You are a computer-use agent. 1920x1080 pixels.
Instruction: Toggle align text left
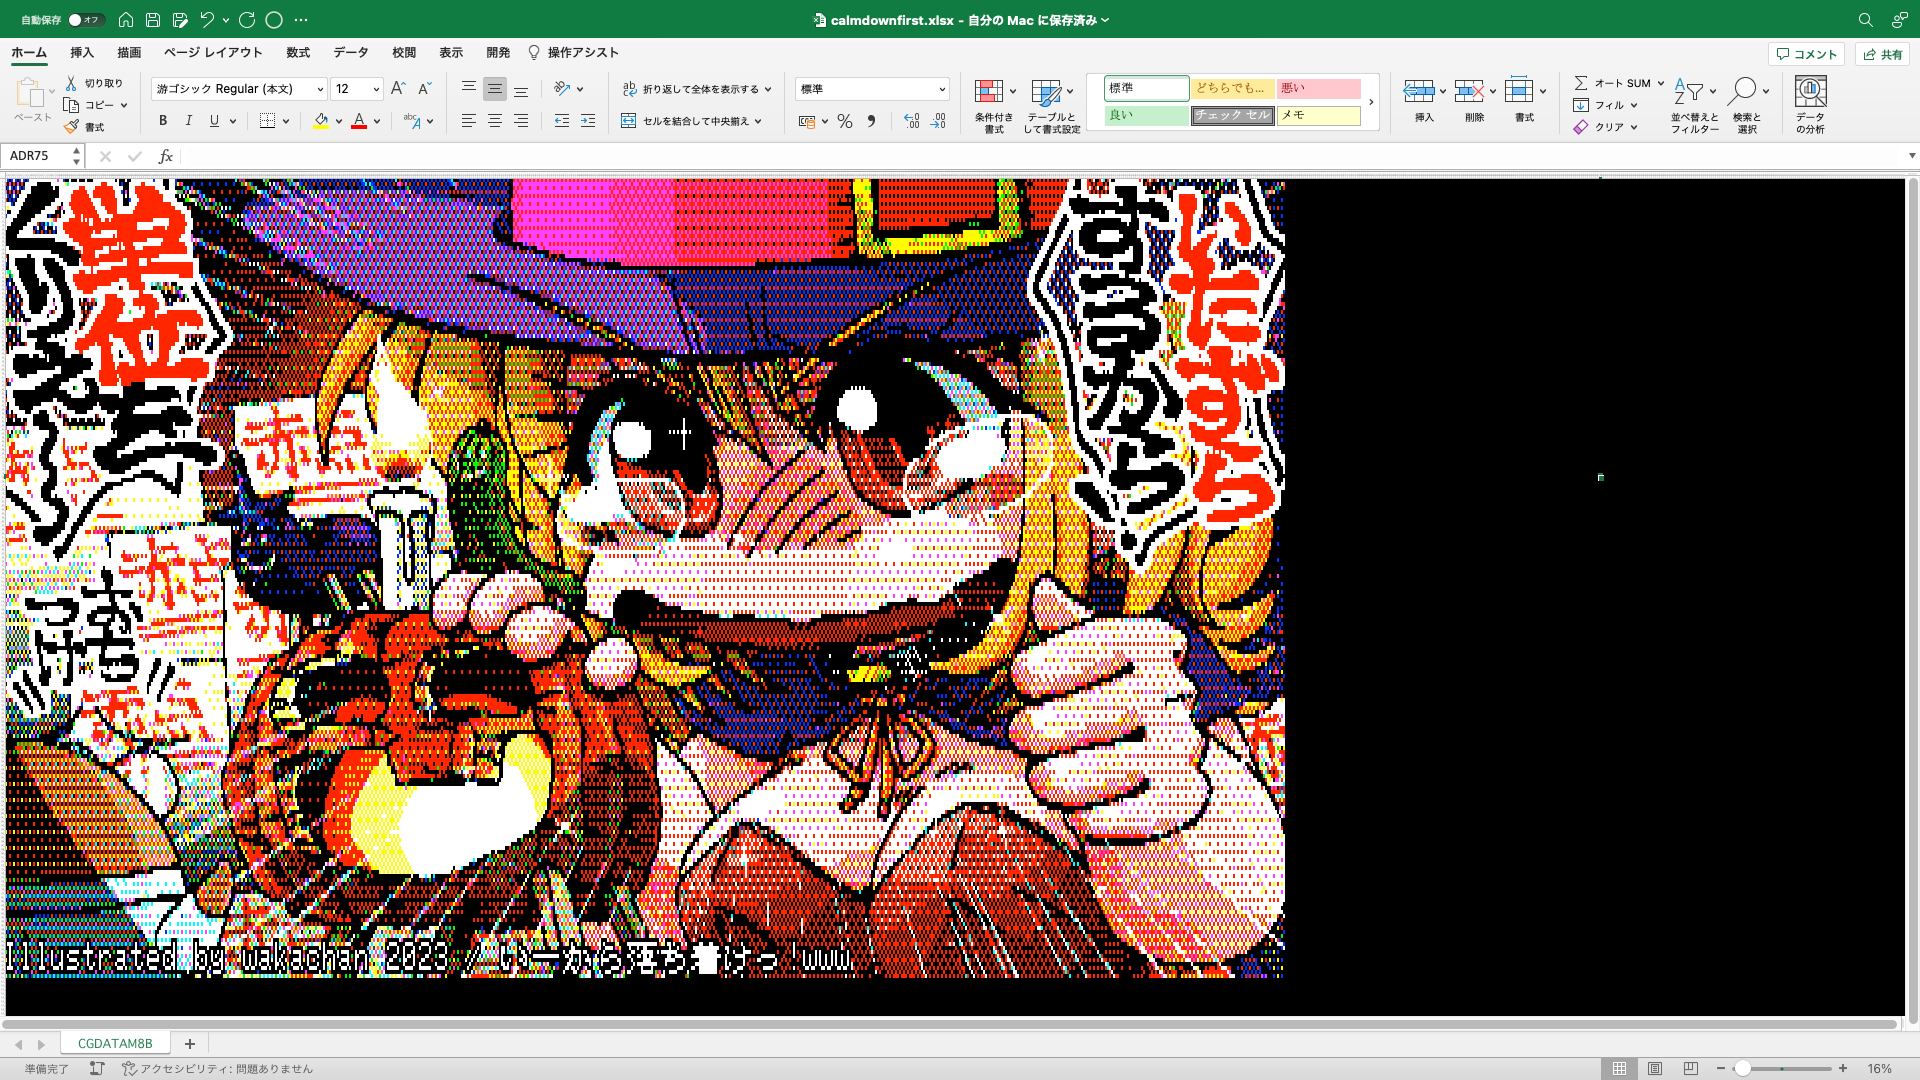coord(469,121)
